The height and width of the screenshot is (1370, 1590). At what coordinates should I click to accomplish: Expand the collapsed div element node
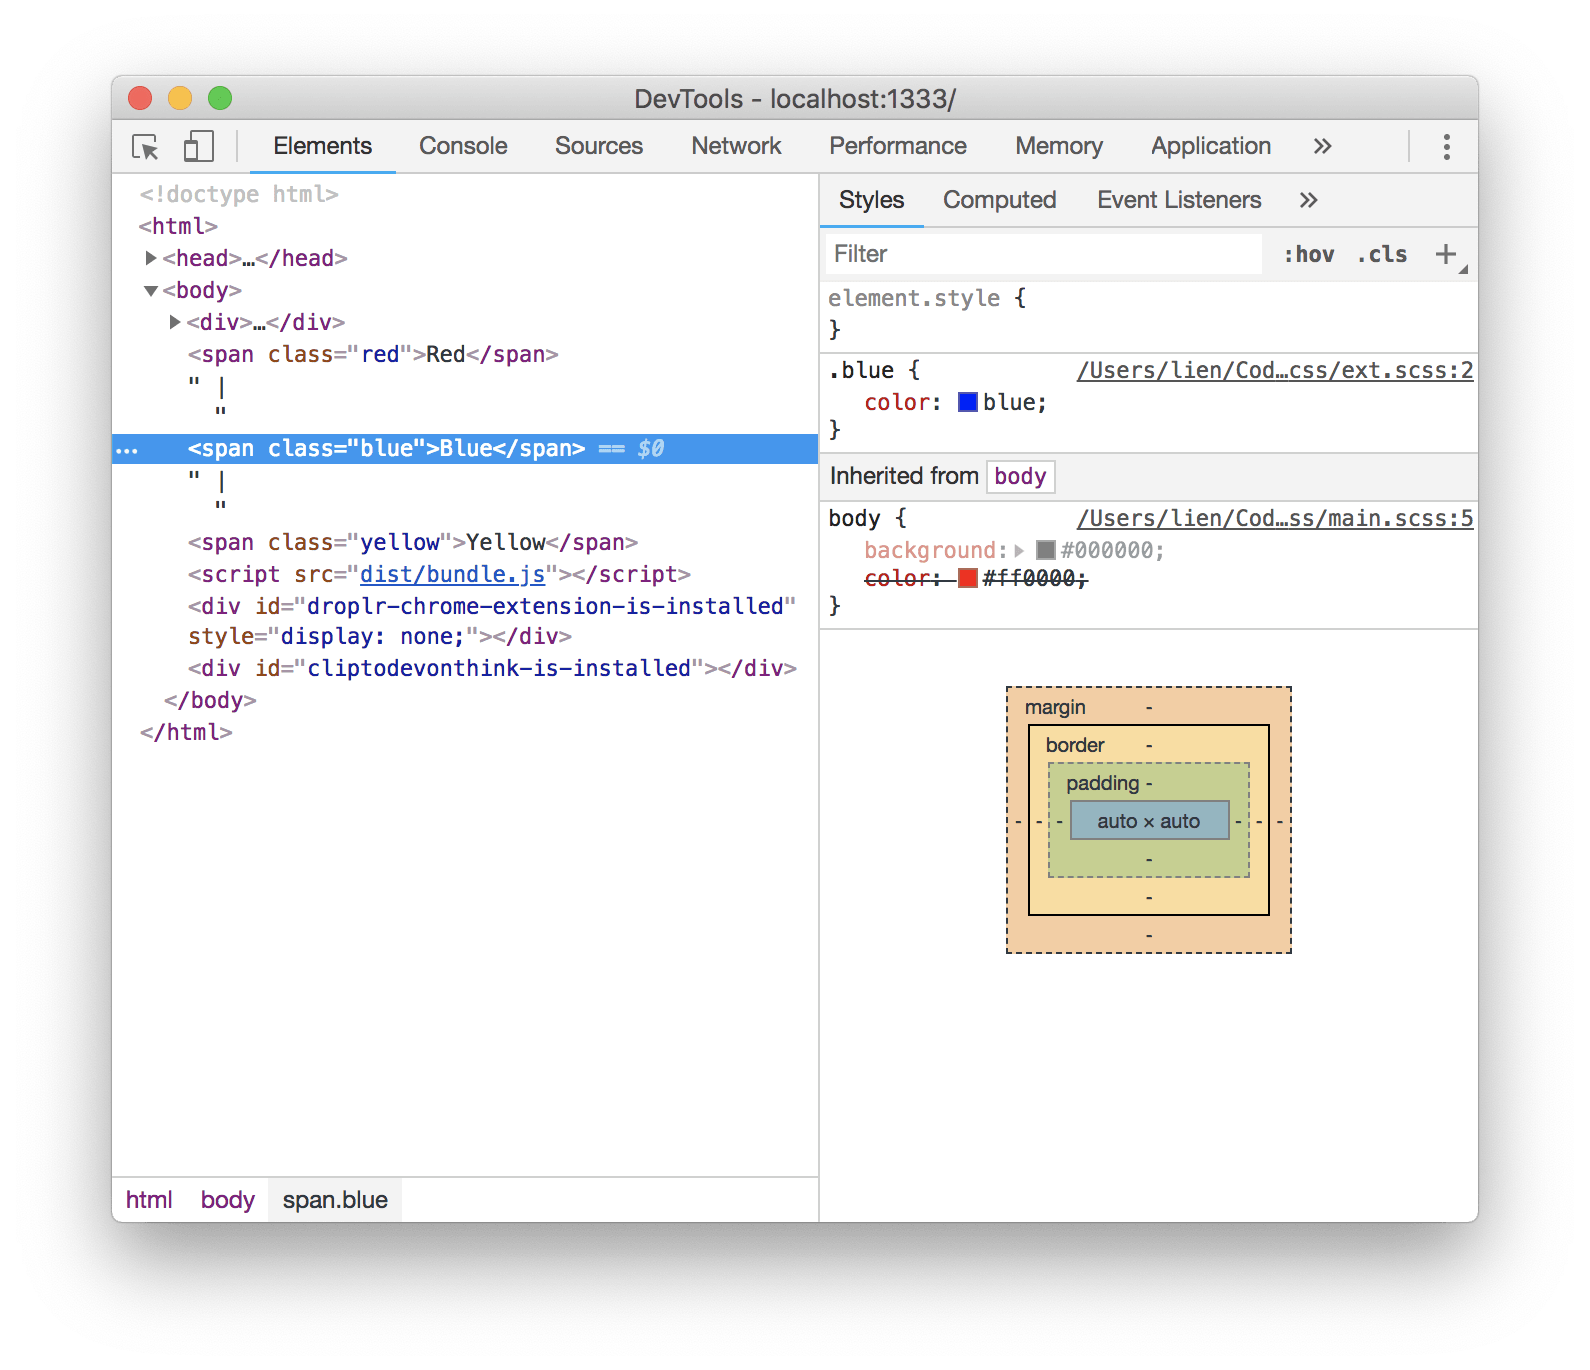click(x=175, y=322)
